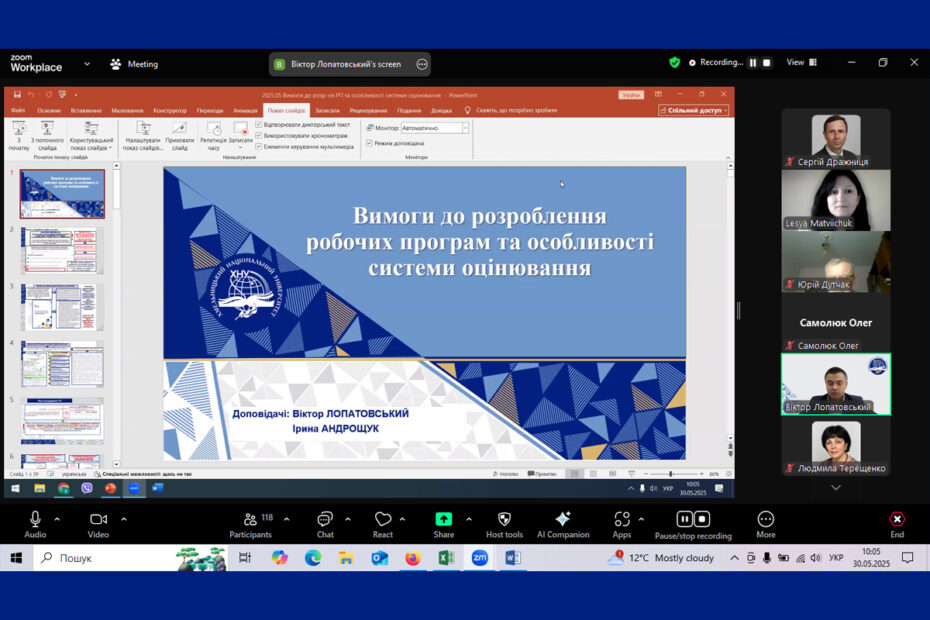This screenshot has width=930, height=620.
Task: Click the PowerPoint Save icon
Action: [x=17, y=94]
